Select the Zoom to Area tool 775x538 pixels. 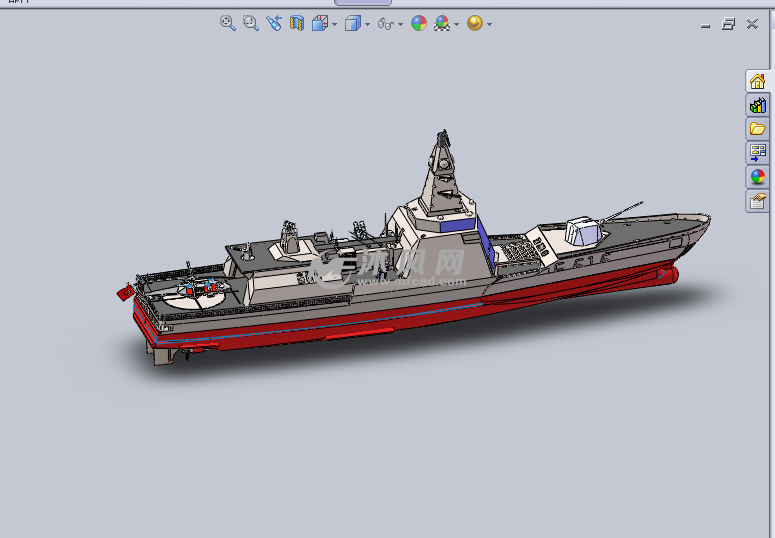[x=251, y=23]
